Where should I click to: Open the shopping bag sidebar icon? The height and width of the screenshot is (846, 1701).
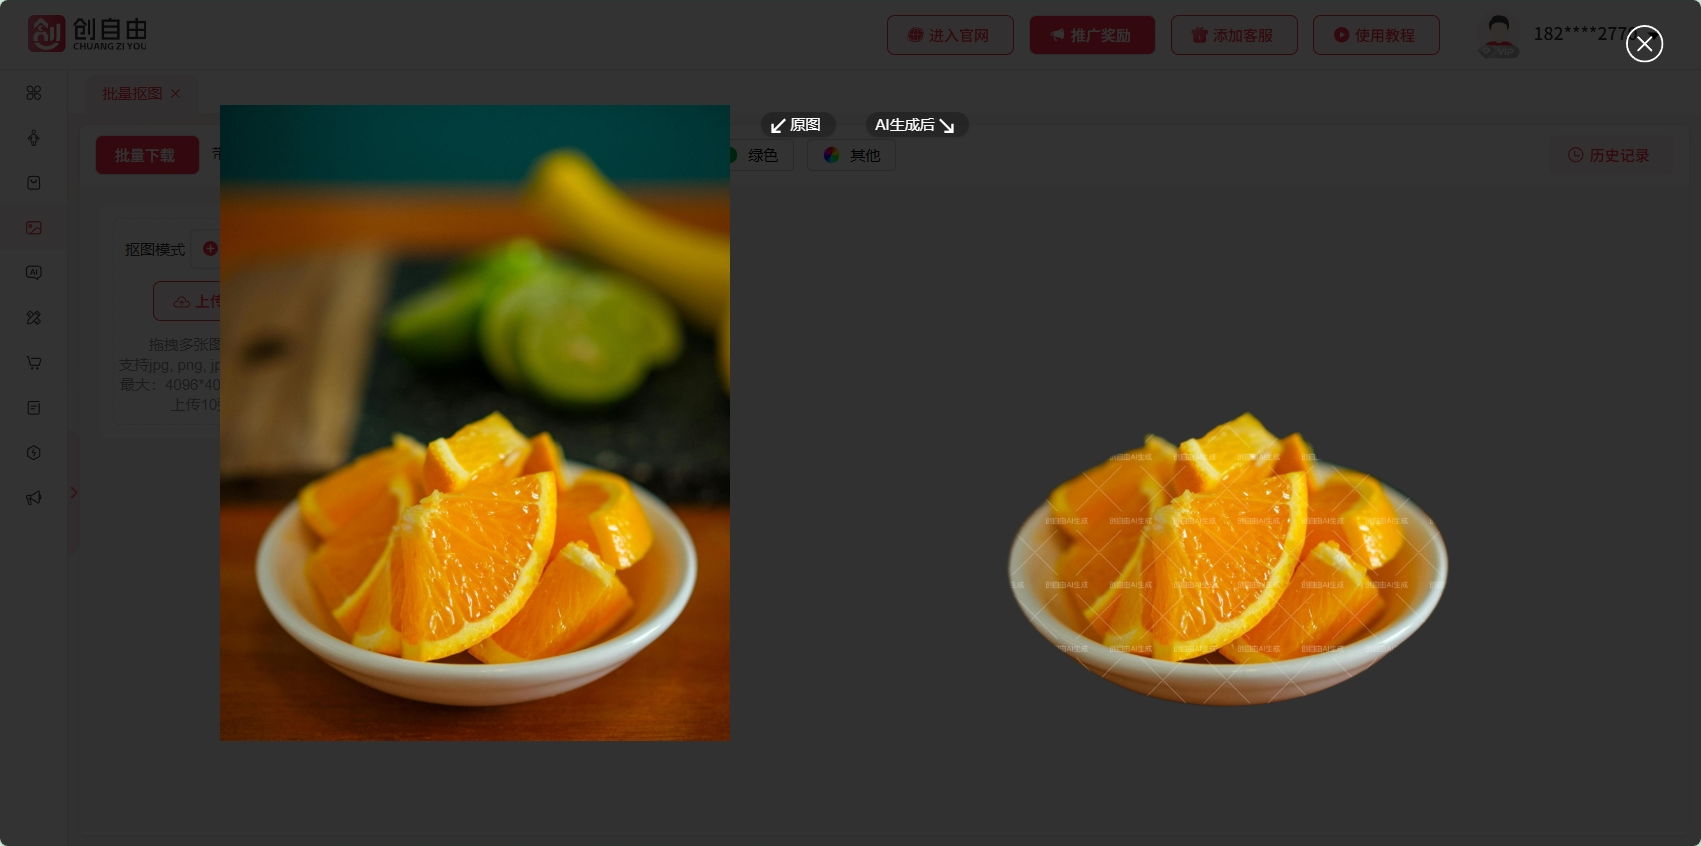(x=34, y=183)
